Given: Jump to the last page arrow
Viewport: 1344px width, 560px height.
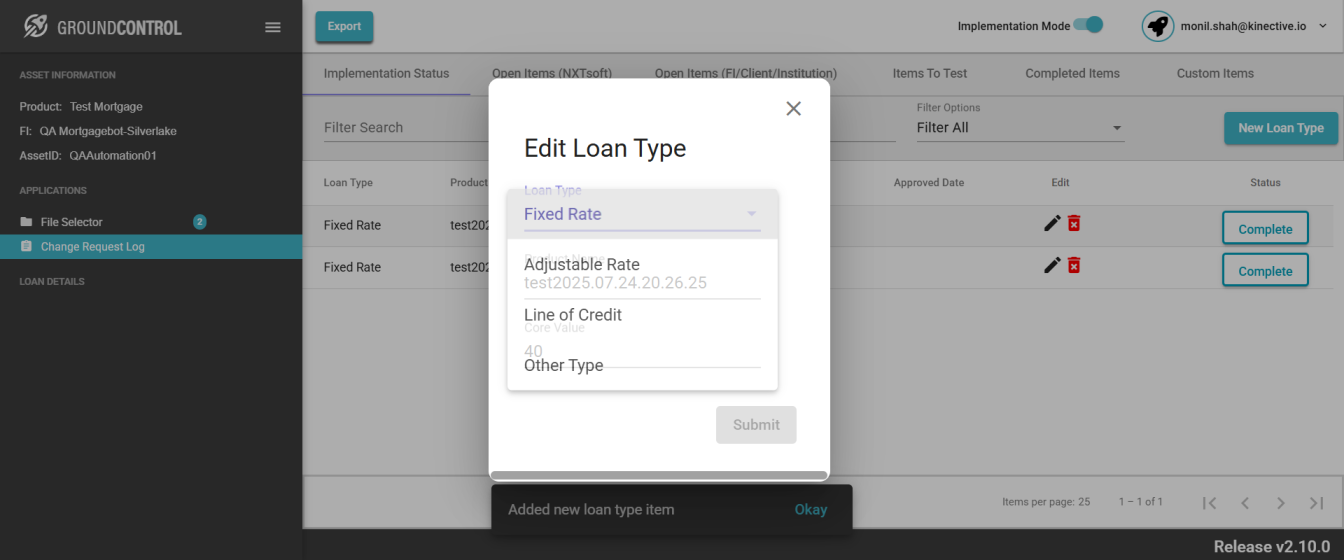Looking at the screenshot, I should coord(1317,502).
